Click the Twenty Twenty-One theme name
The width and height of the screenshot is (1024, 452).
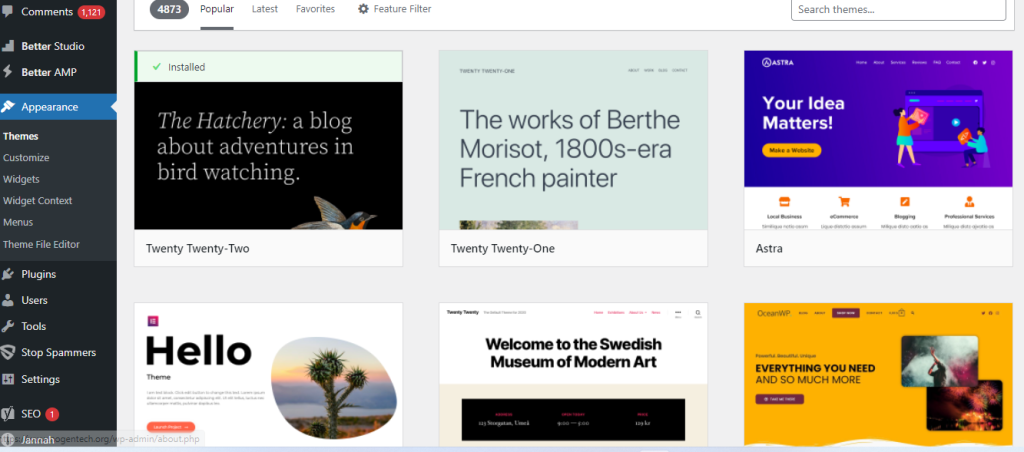point(503,249)
